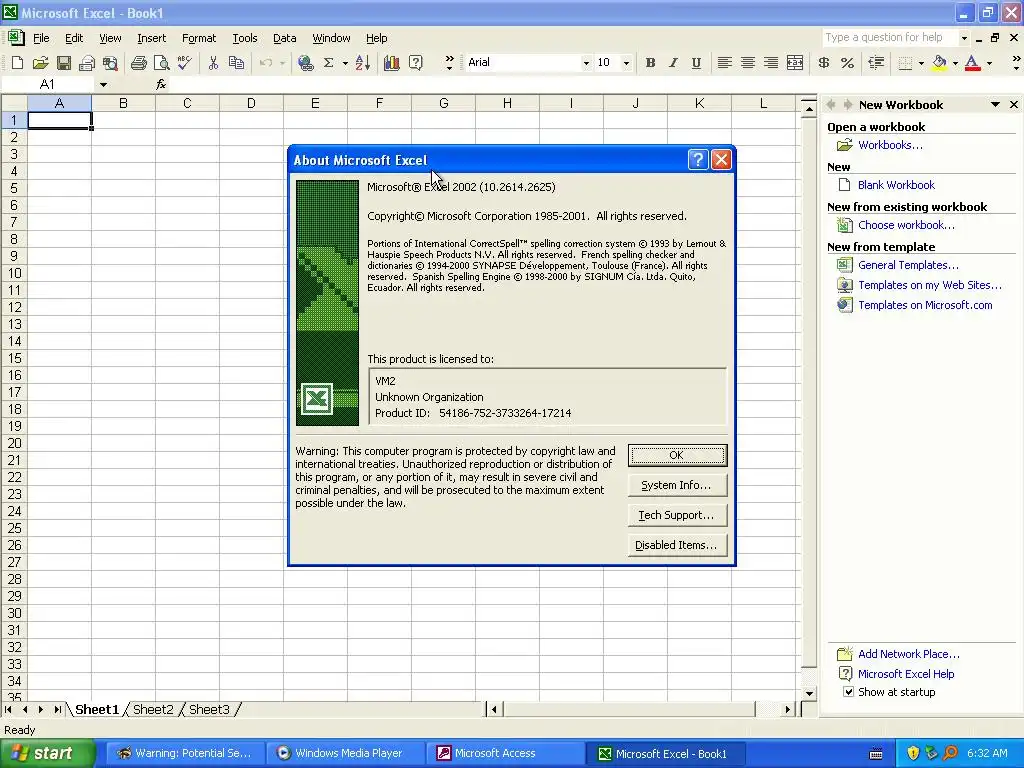Image resolution: width=1024 pixels, height=768 pixels.
Task: Apply Percent style icon
Action: tap(847, 63)
